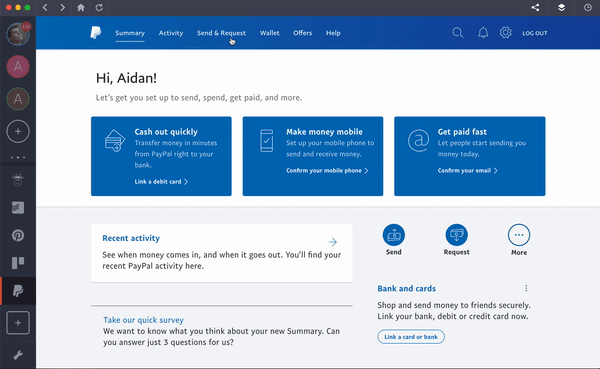This screenshot has width=600, height=369.
Task: Open the robot app icon in sidebar
Action: pos(18,180)
